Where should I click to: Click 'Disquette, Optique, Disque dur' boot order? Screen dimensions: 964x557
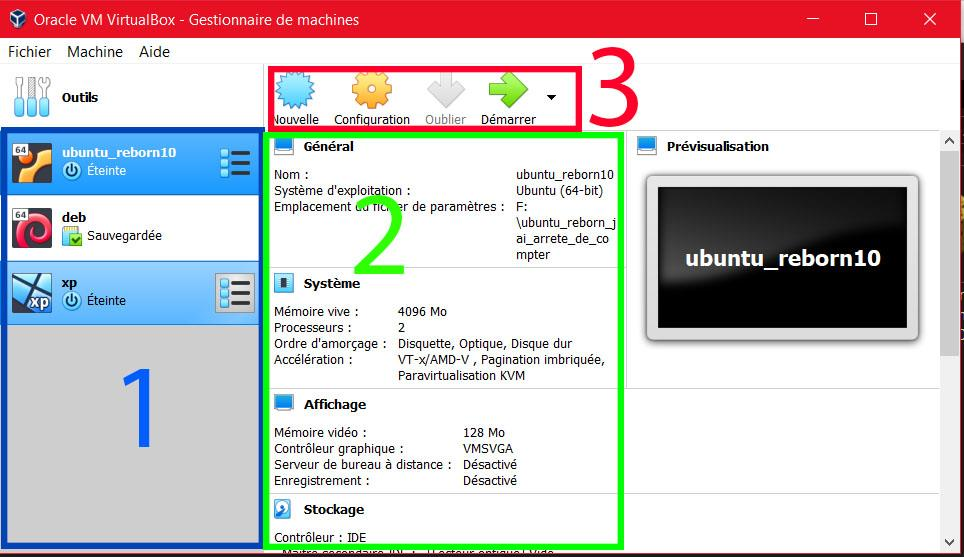pos(485,344)
